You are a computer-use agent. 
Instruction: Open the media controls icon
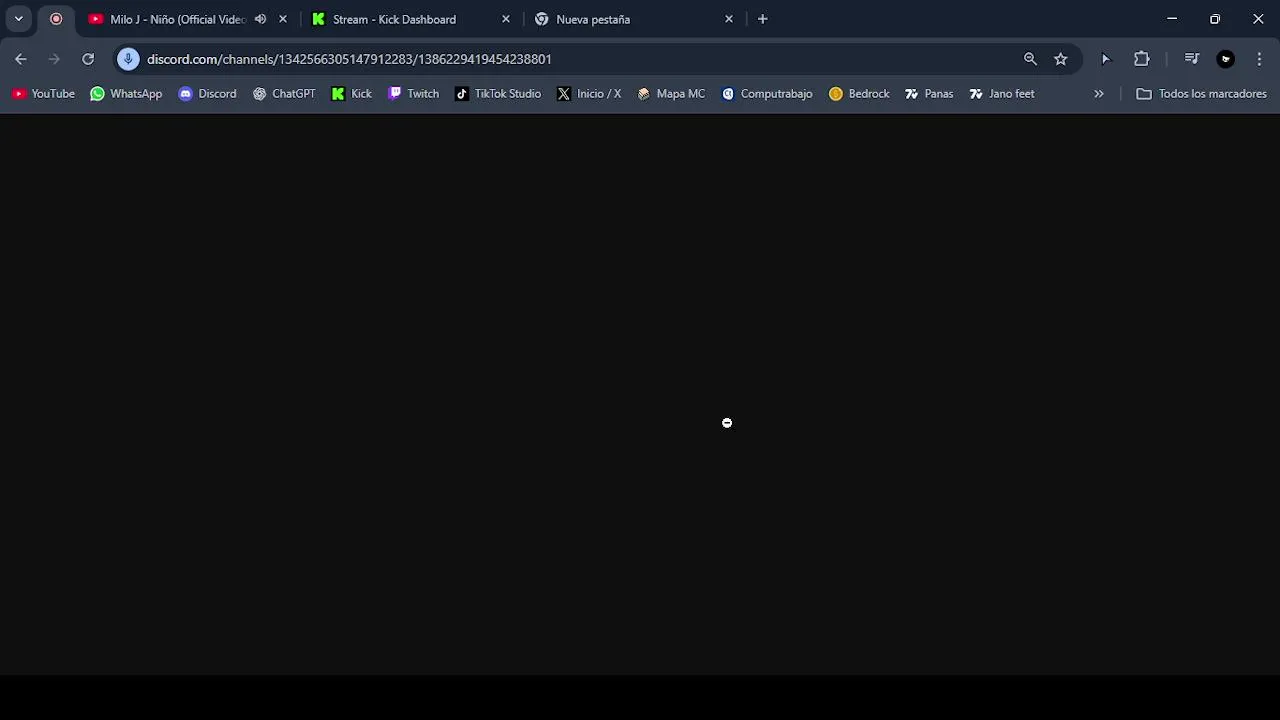(1191, 59)
